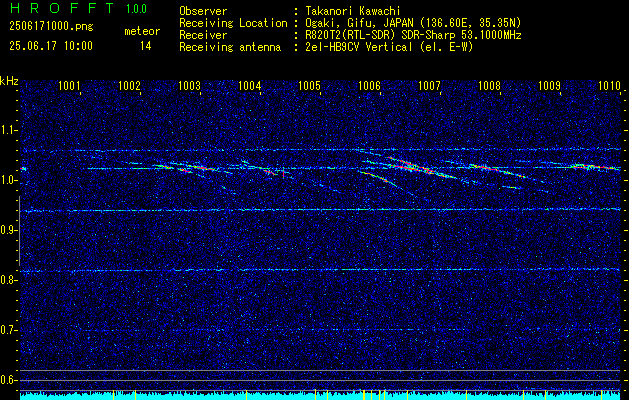Click the 0.9 frequency axis label
The height and width of the screenshot is (400, 629).
click(8, 230)
